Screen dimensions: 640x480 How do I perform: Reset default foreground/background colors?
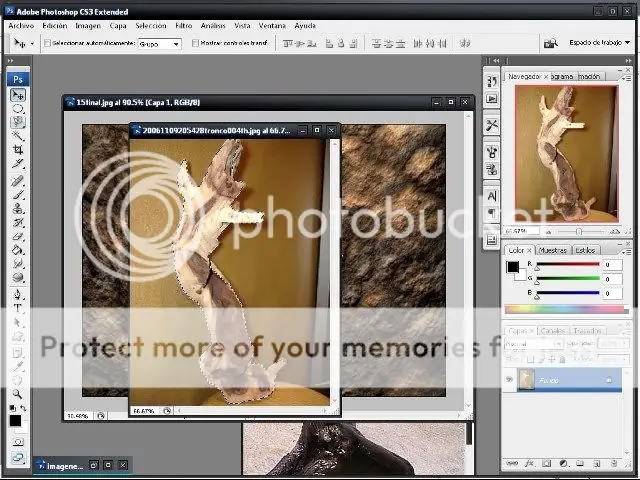pos(12,408)
